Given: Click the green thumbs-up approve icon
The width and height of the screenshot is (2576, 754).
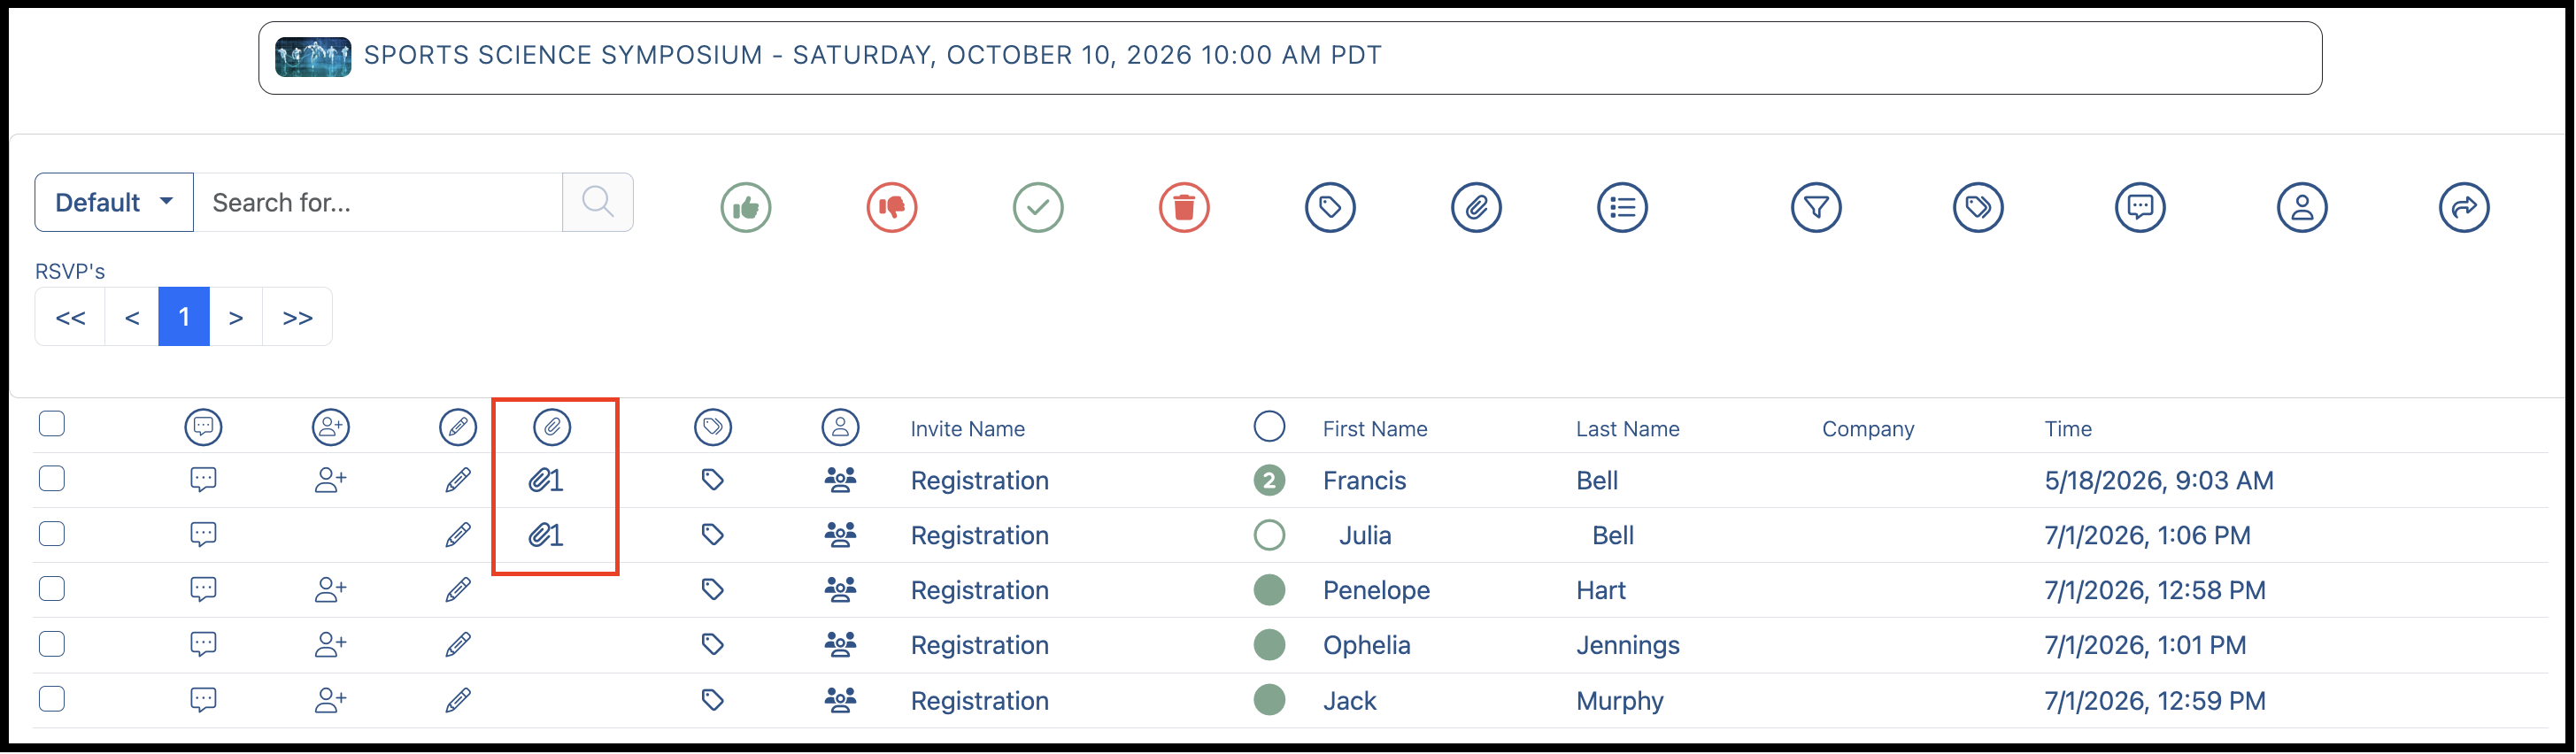Looking at the screenshot, I should (746, 208).
